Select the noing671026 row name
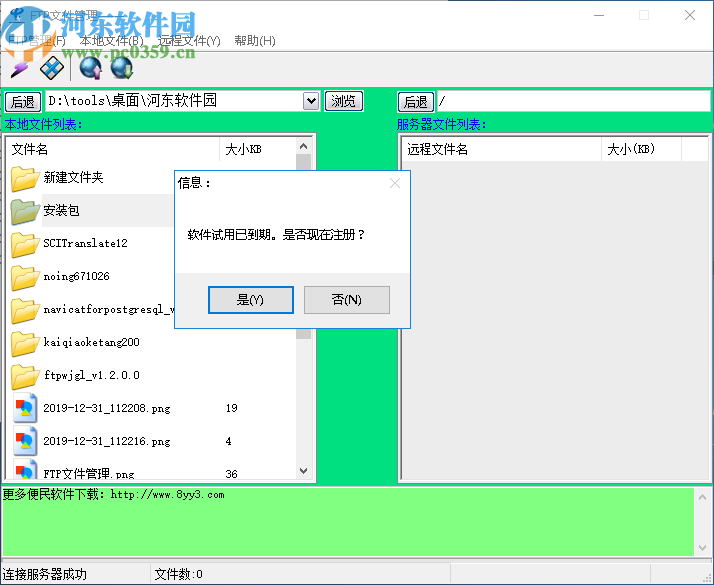This screenshot has height=585, width=714. click(76, 276)
